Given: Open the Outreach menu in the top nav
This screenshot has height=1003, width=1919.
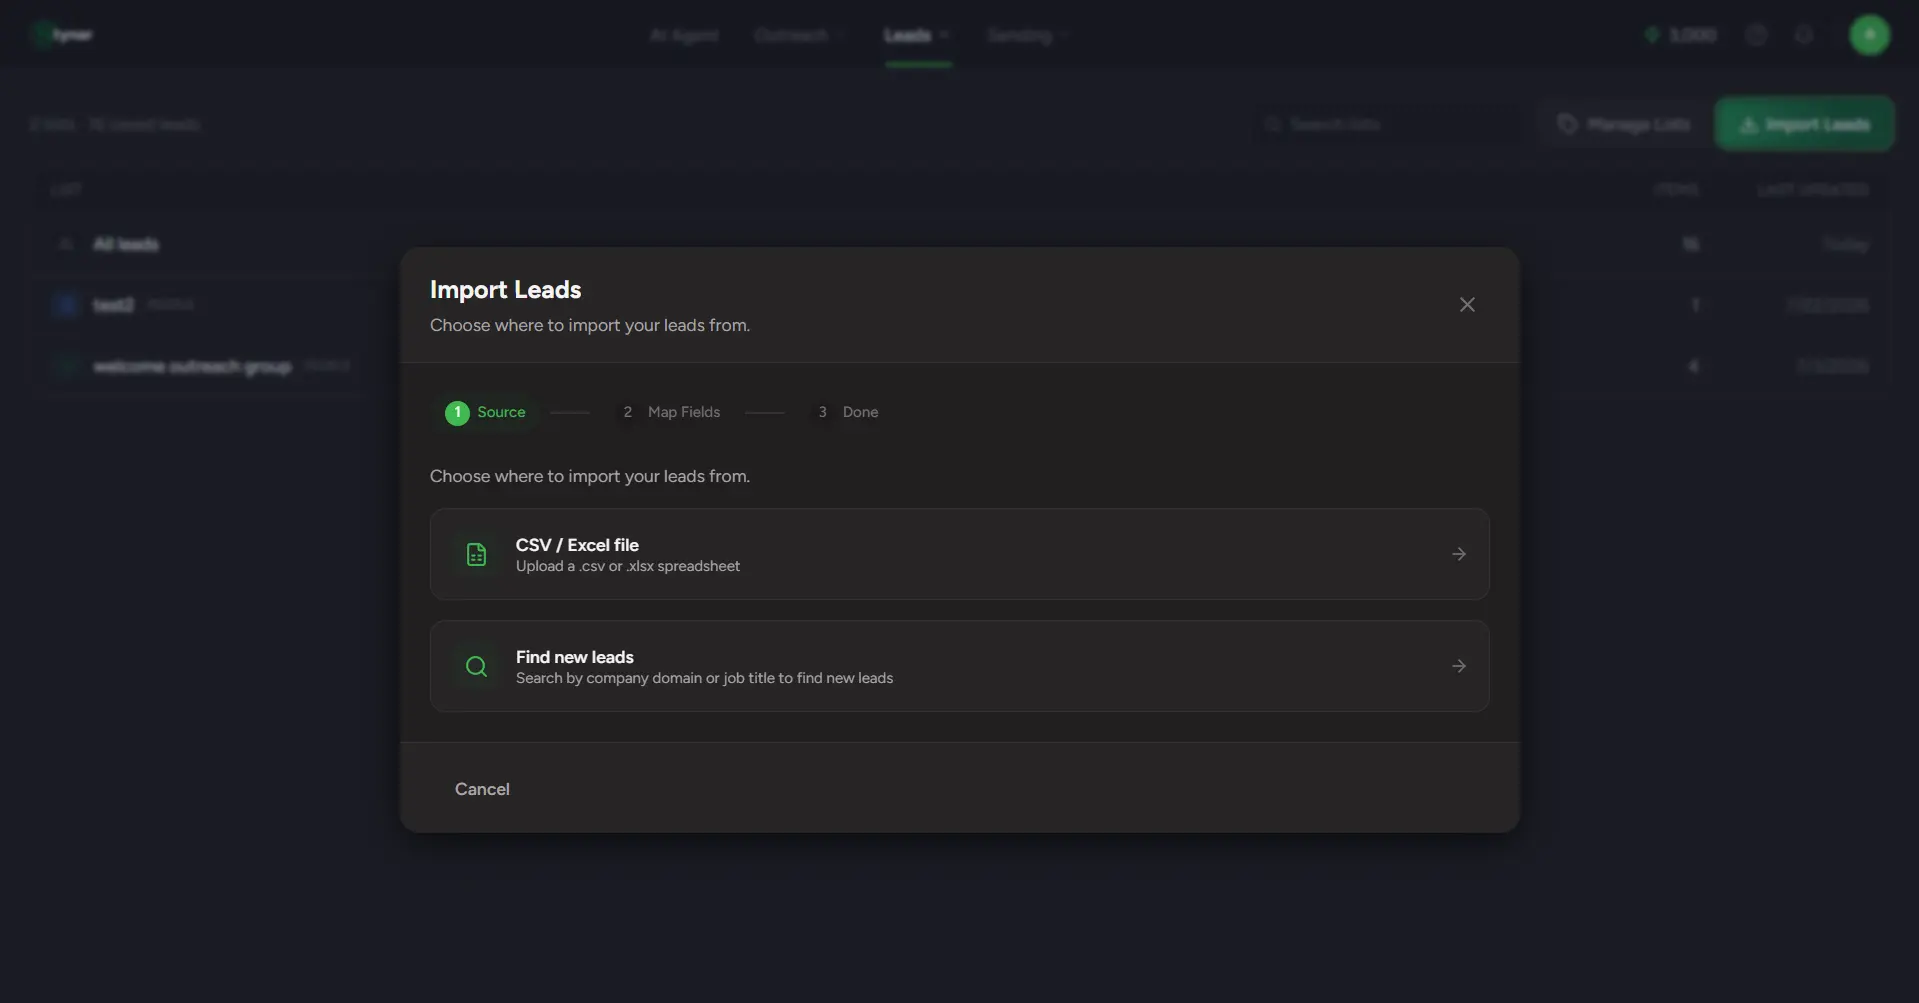Looking at the screenshot, I should [799, 35].
